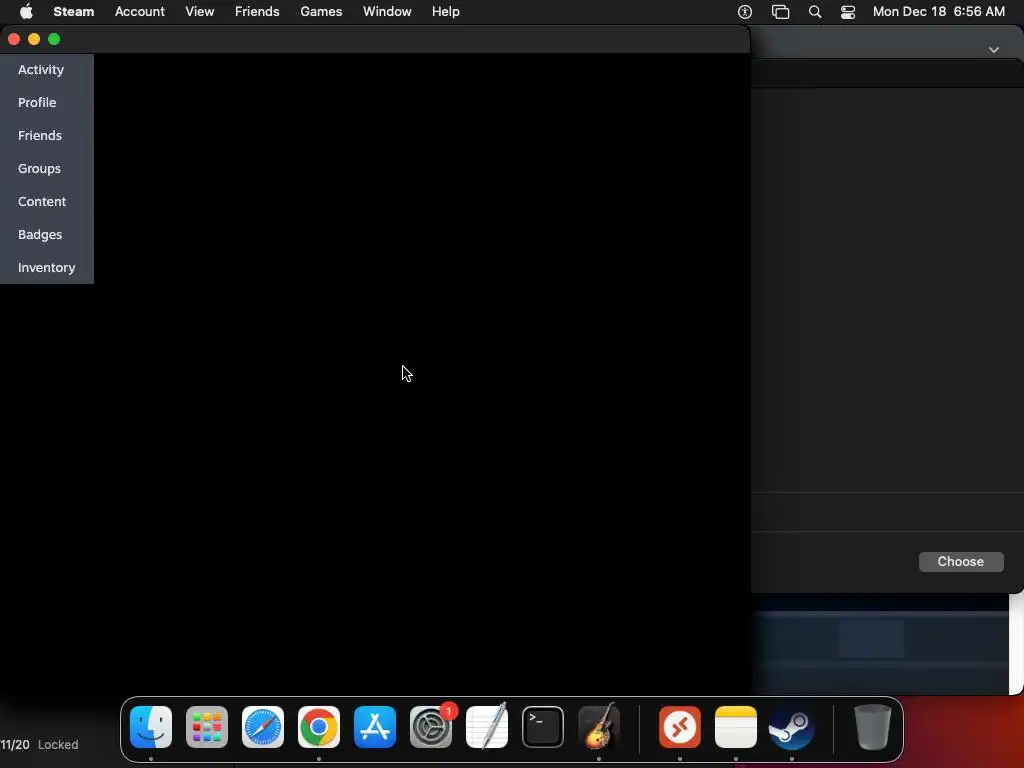Click the date and time clock
This screenshot has width=1024, height=768.
938,12
